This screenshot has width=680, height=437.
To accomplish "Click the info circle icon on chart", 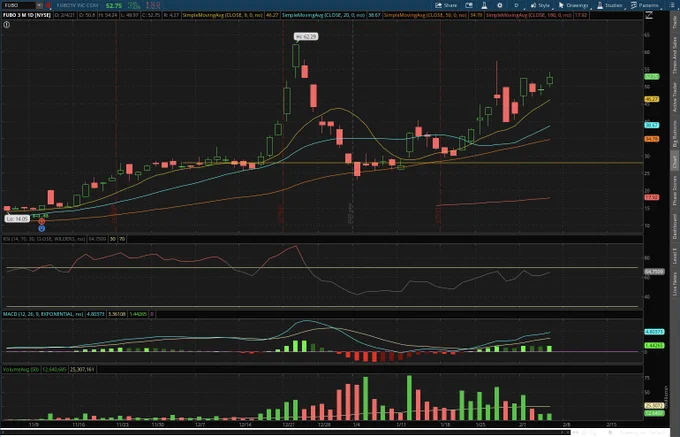I will click(7, 25).
